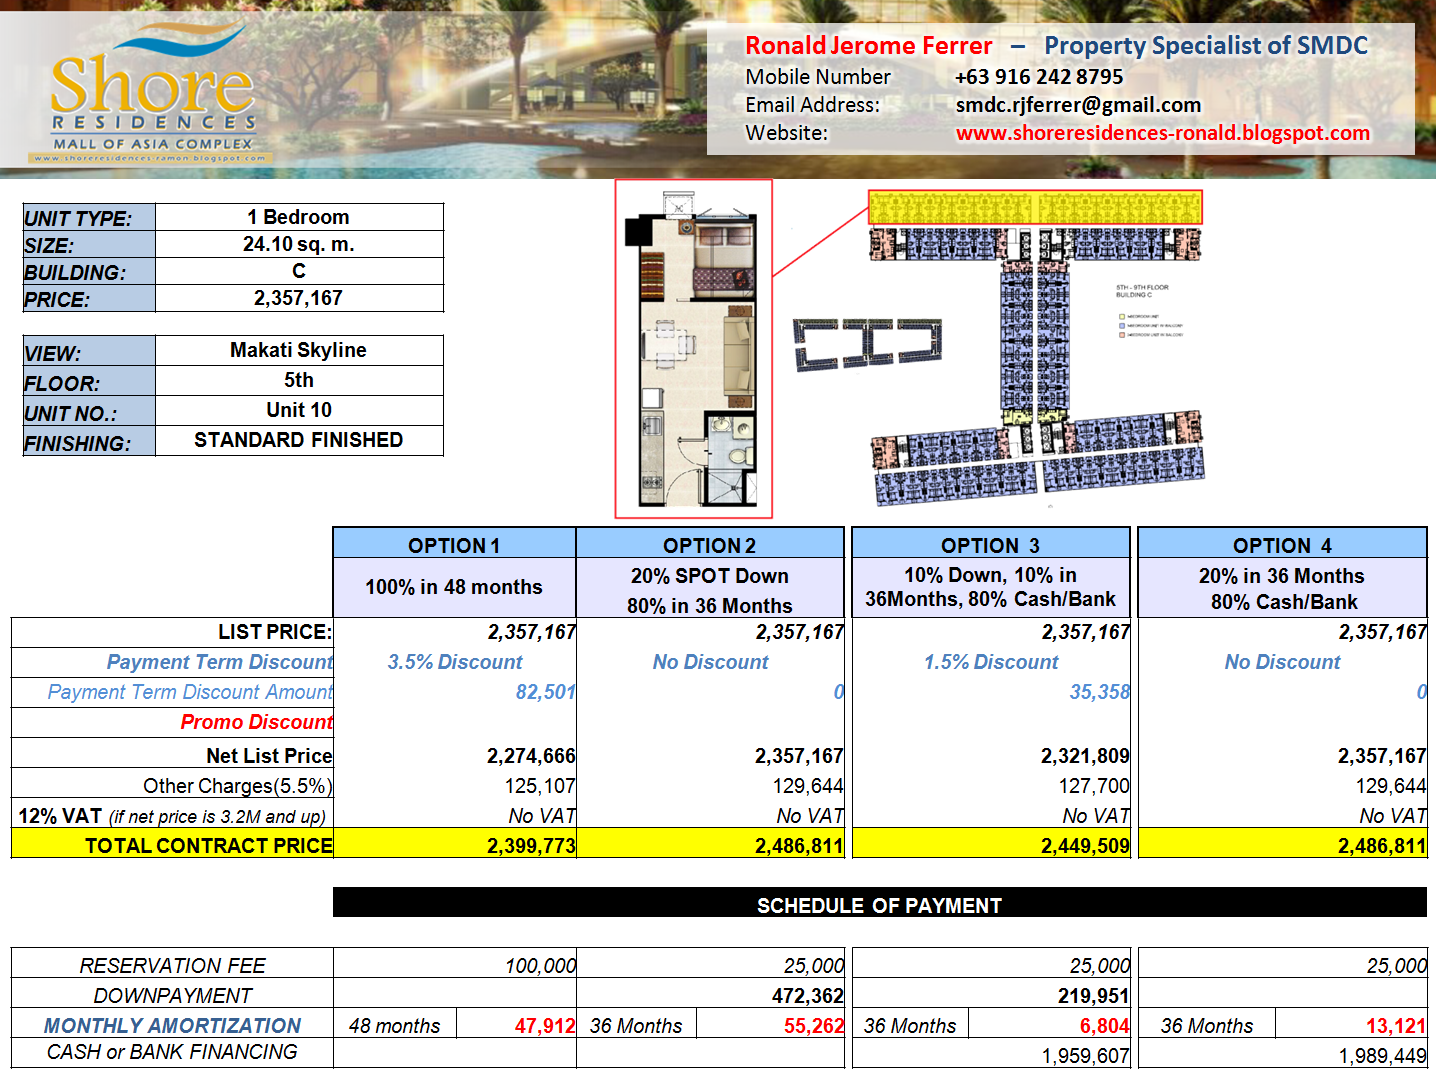Click the smdc.rjferrer@gmail.com email address
Image resolution: width=1436 pixels, height=1080 pixels.
pyautogui.click(x=1078, y=104)
